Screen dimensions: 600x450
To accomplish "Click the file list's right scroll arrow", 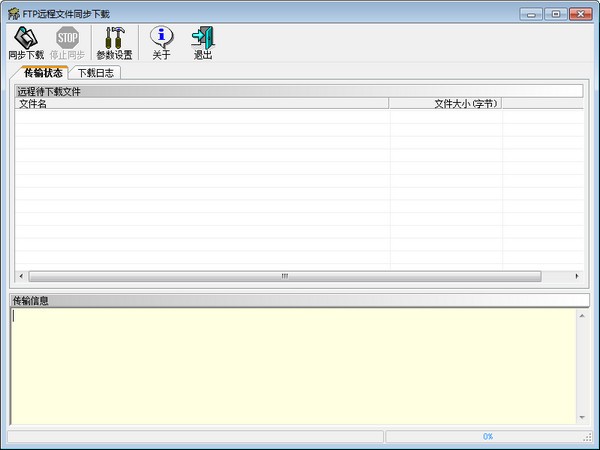I will [576, 276].
